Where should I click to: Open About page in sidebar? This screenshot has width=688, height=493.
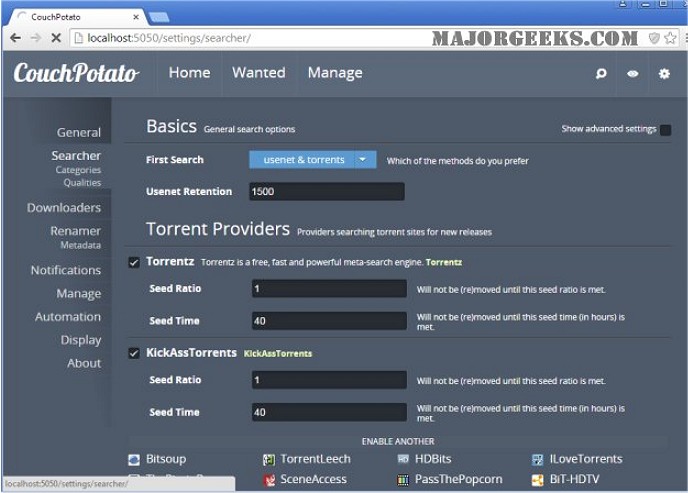[x=84, y=363]
